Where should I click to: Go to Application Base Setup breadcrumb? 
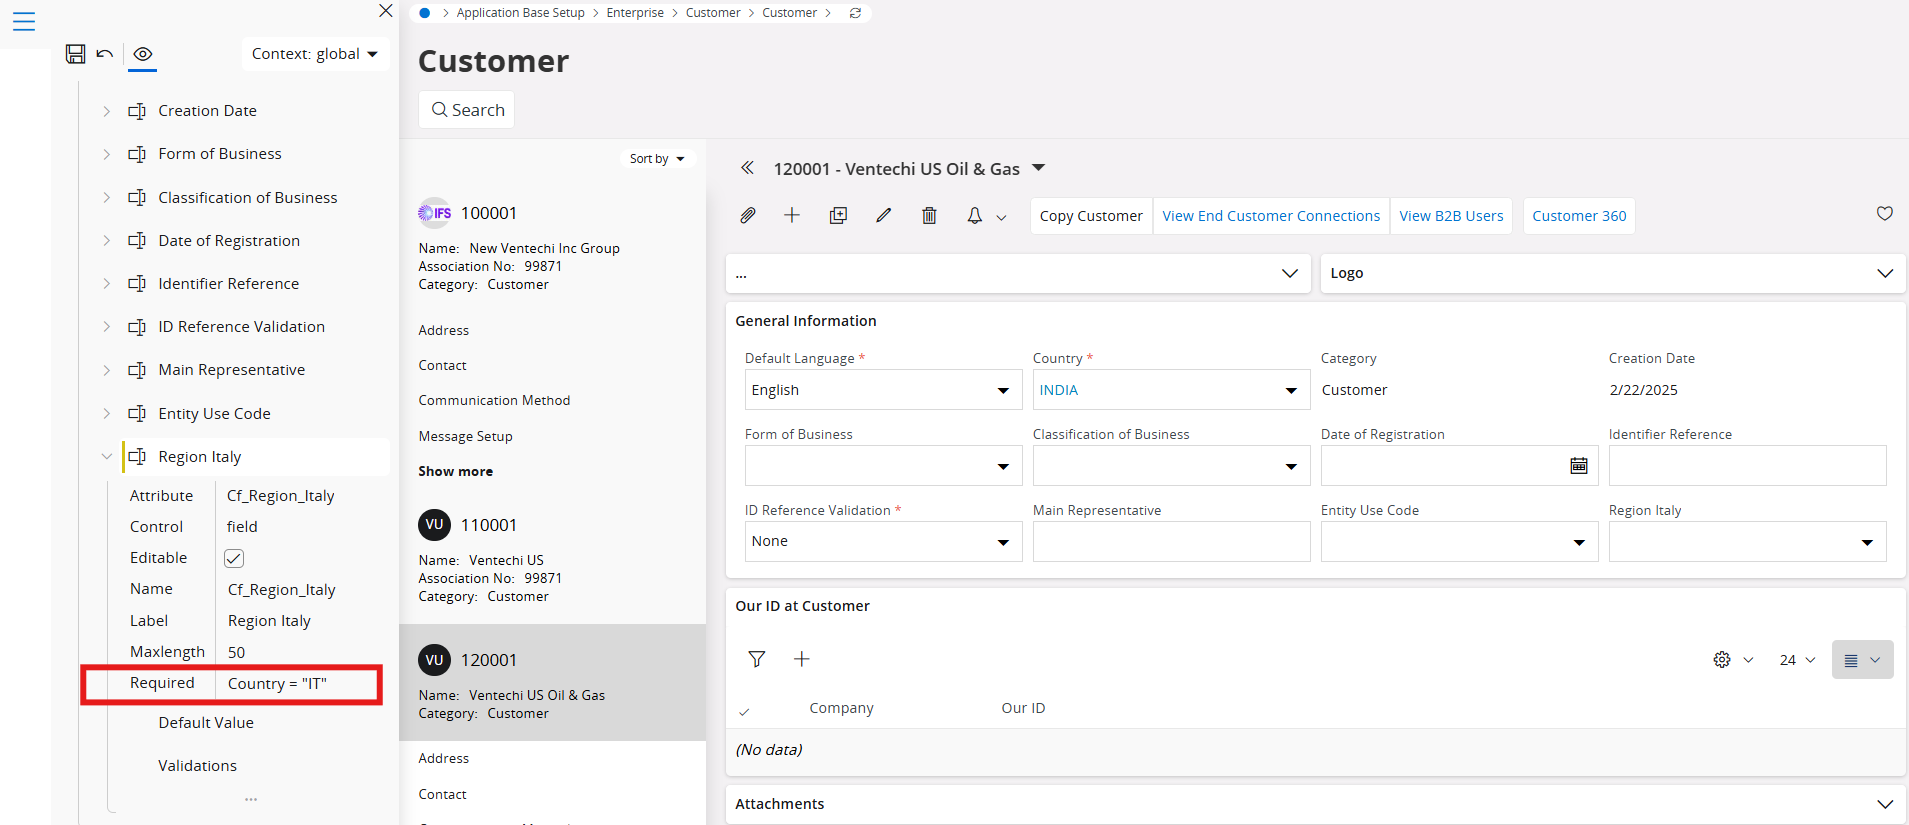coord(520,13)
